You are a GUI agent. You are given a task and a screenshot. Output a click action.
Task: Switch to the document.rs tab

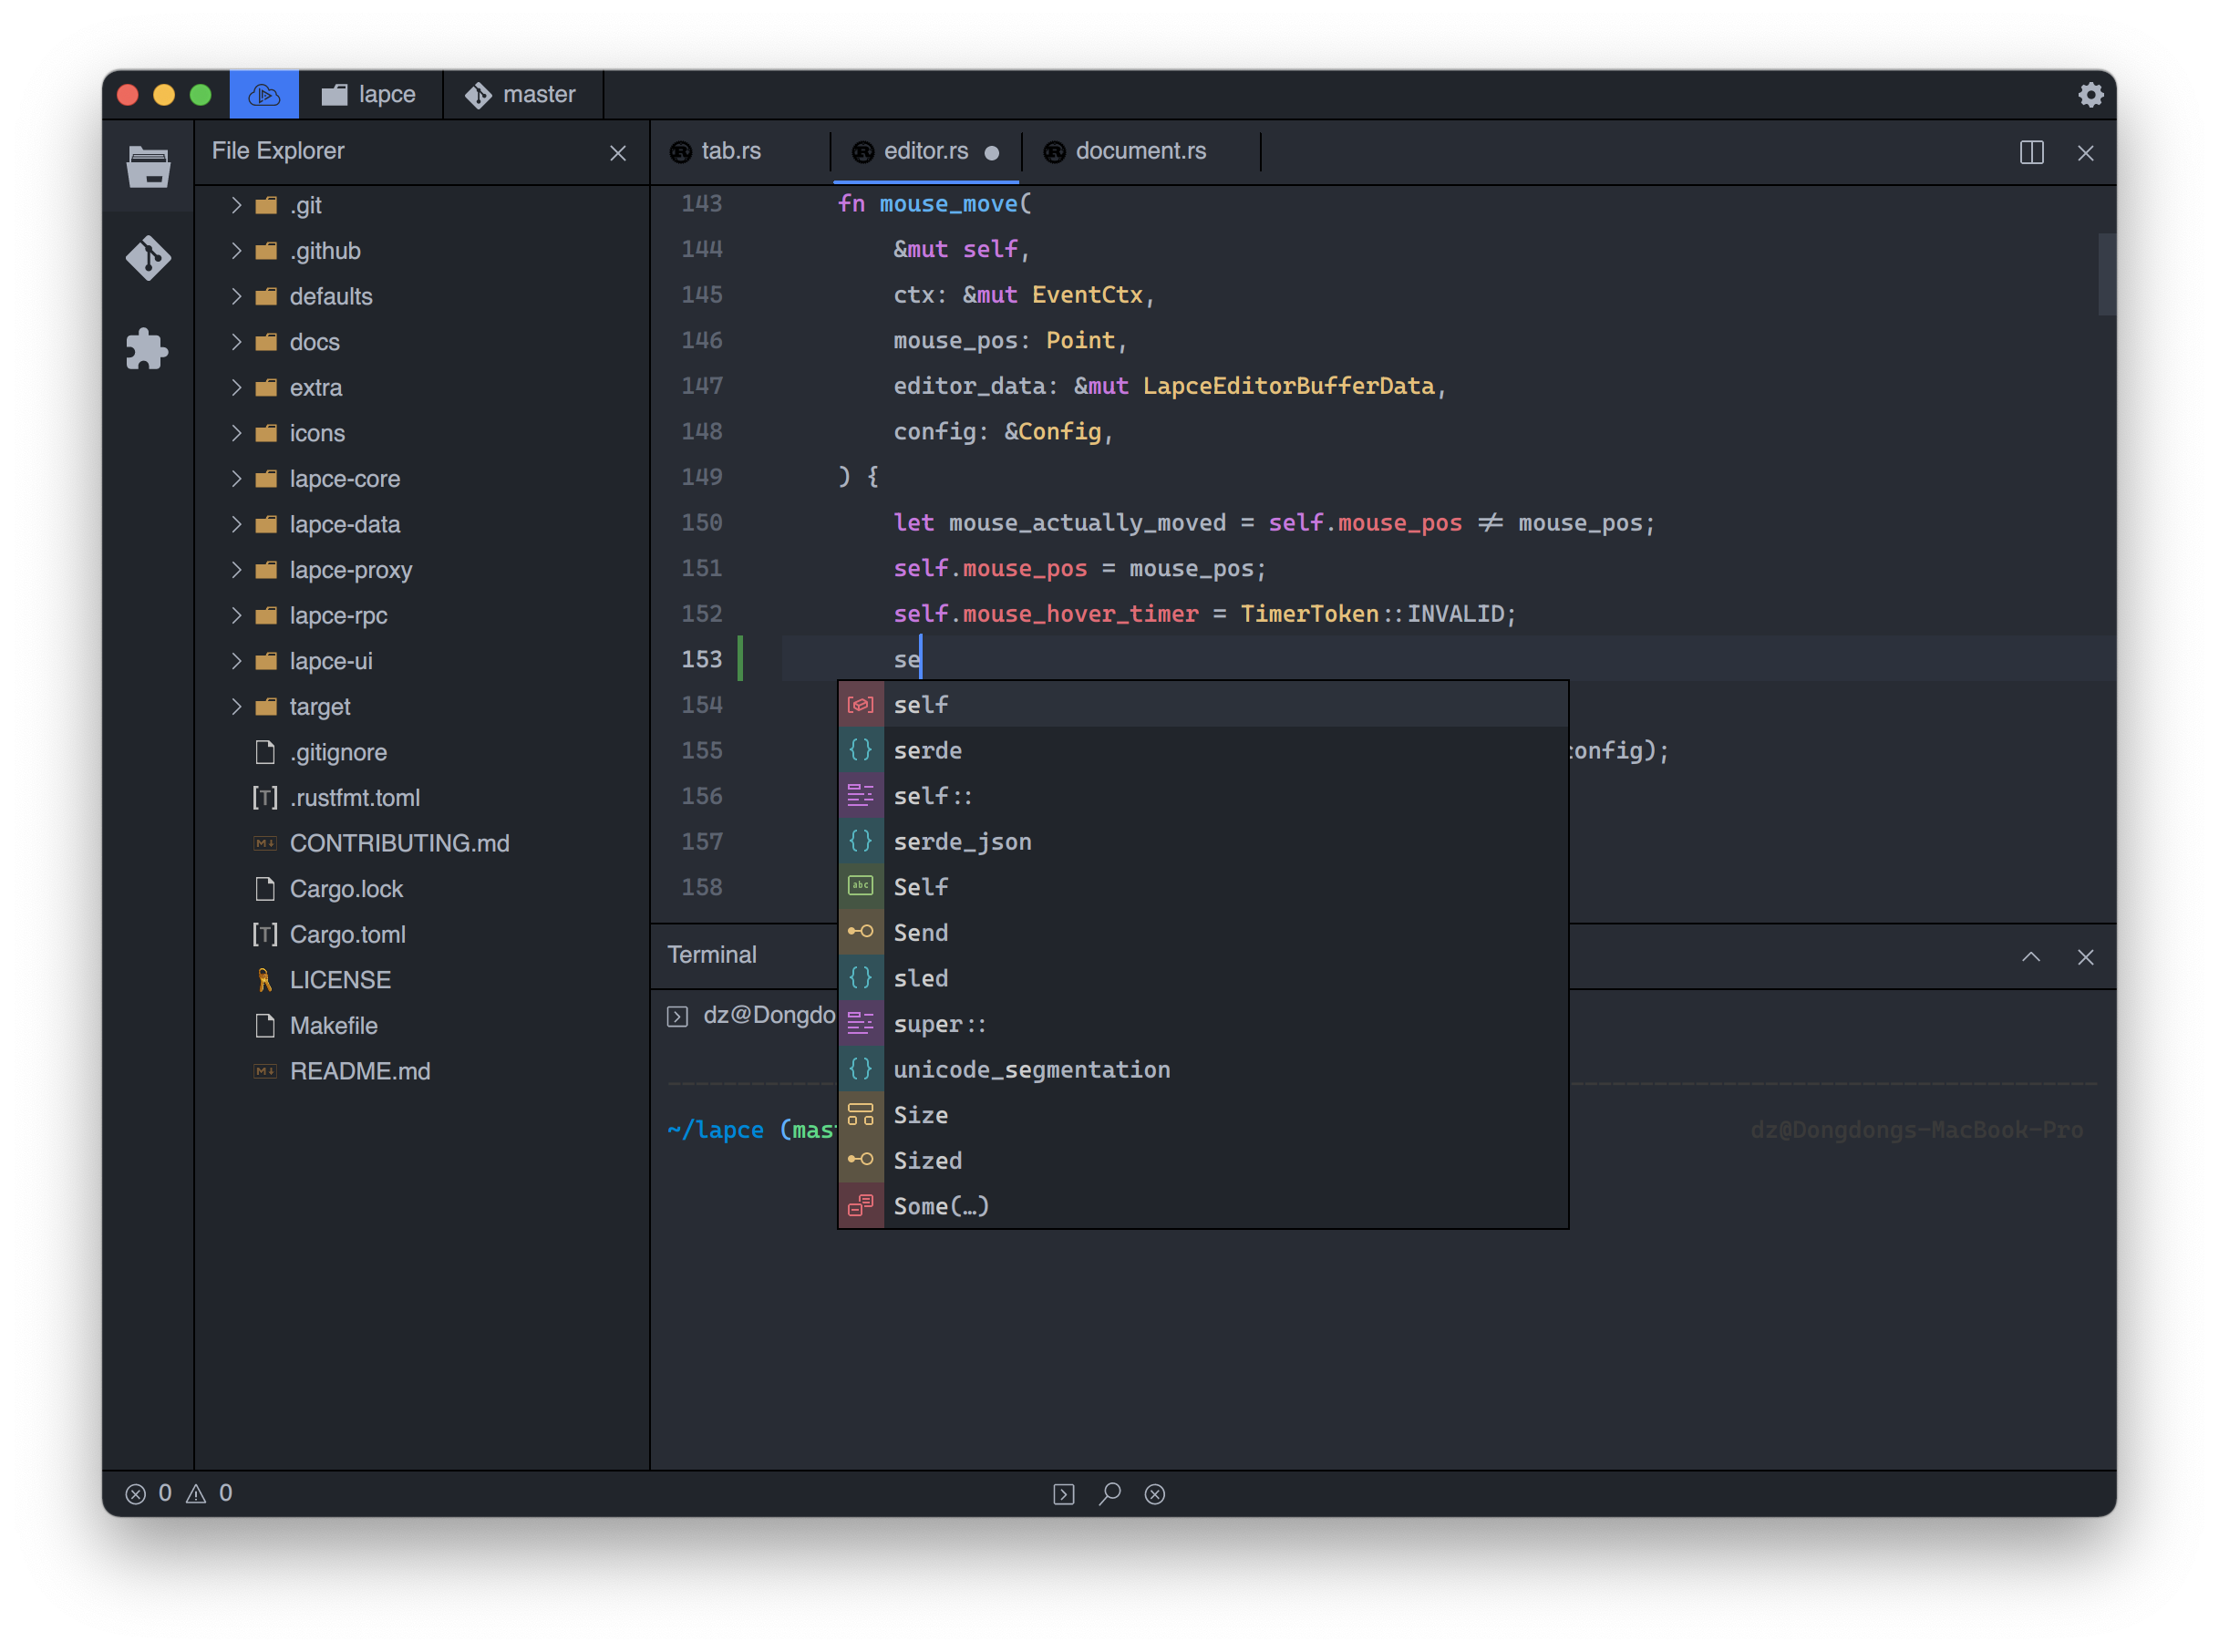pos(1140,151)
